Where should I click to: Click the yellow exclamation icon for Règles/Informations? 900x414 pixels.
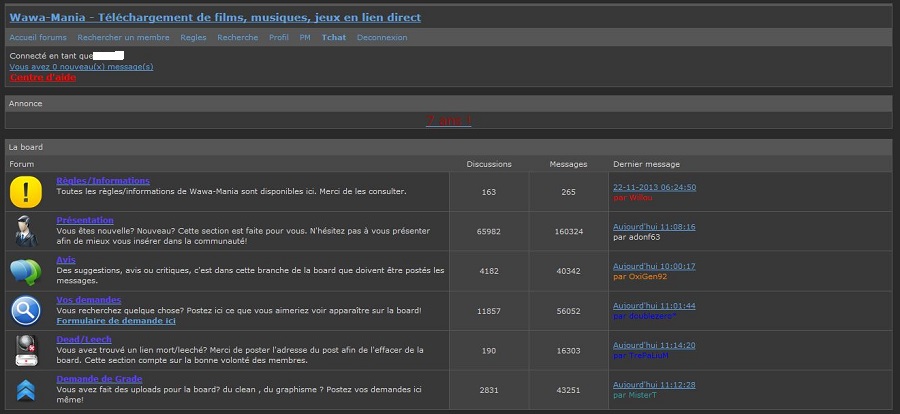click(x=26, y=192)
